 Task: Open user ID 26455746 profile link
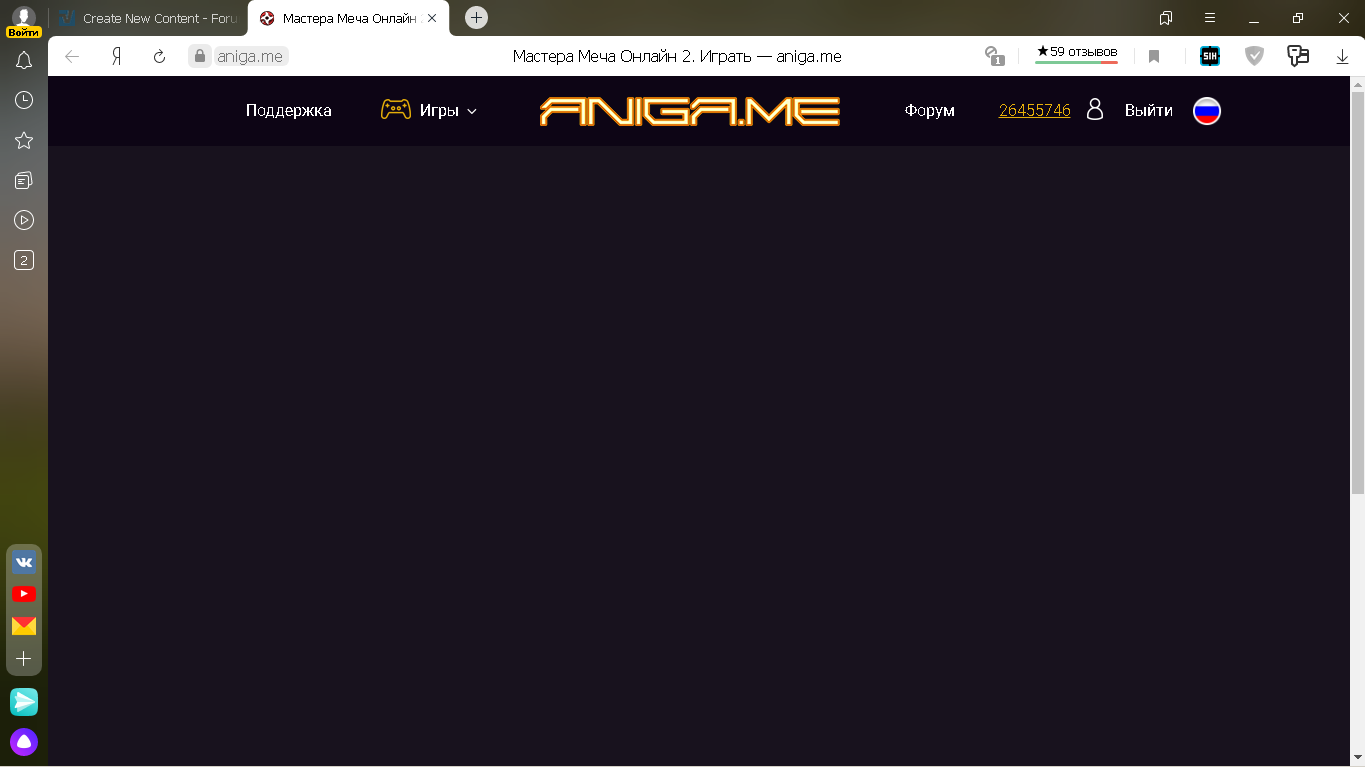[x=1034, y=111]
